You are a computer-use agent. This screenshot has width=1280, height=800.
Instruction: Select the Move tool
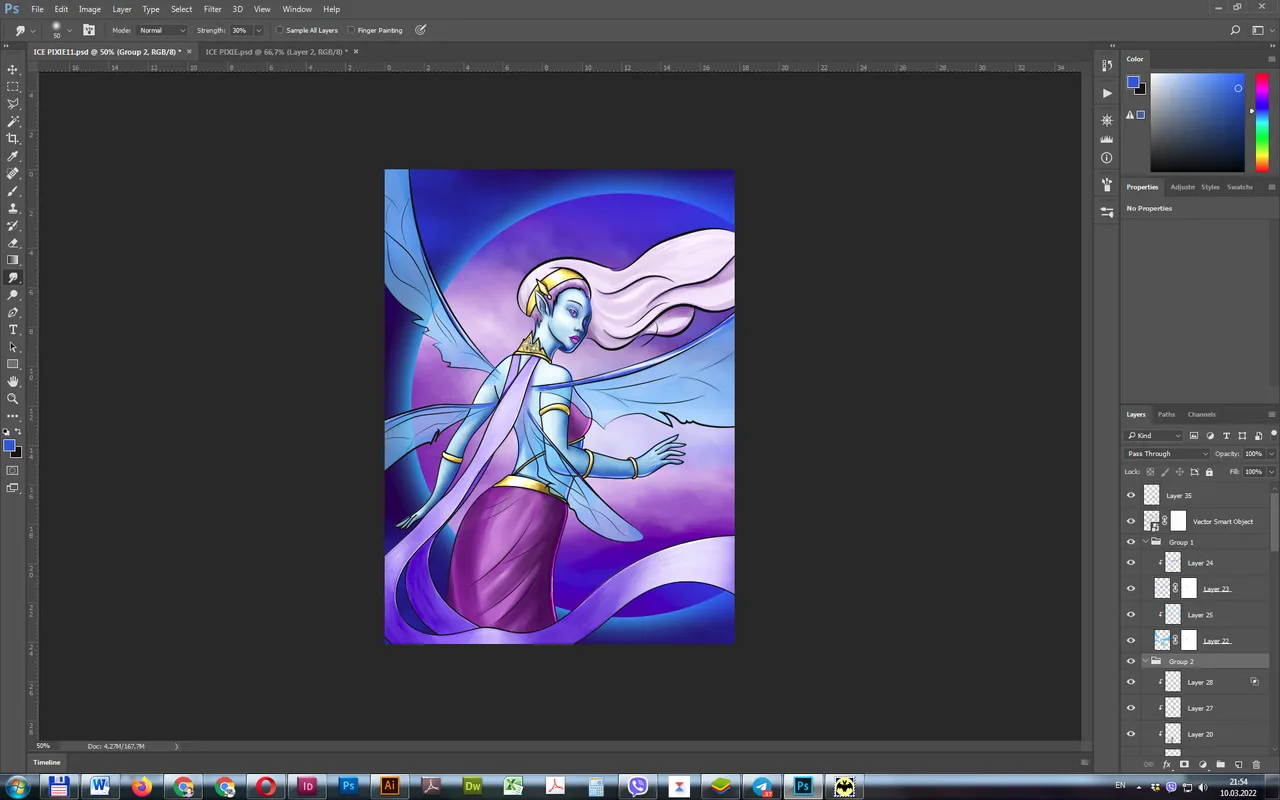click(13, 69)
